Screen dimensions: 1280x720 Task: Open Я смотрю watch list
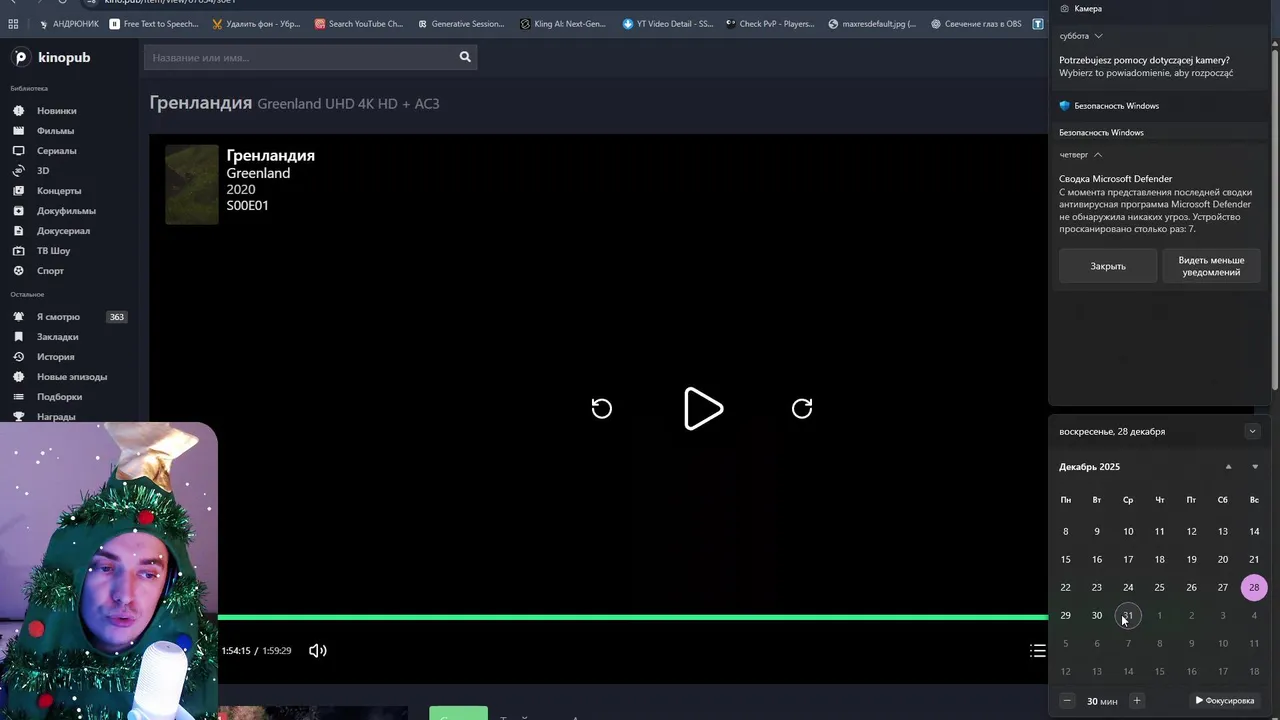click(x=58, y=317)
